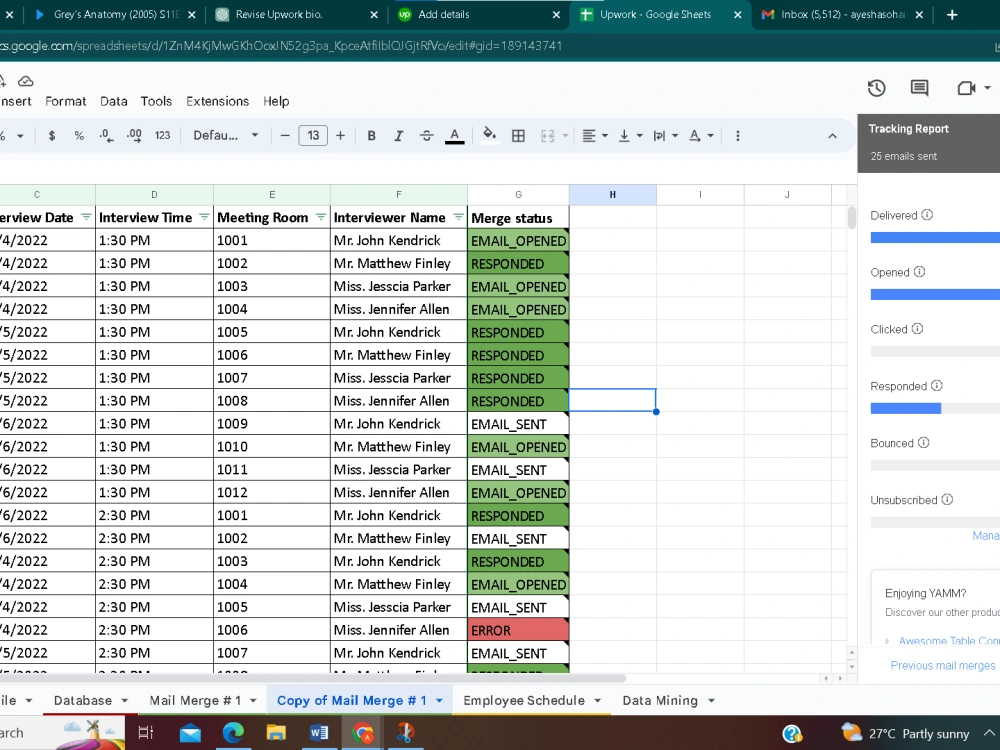Open the Format menu
1000x750 pixels.
66,101
